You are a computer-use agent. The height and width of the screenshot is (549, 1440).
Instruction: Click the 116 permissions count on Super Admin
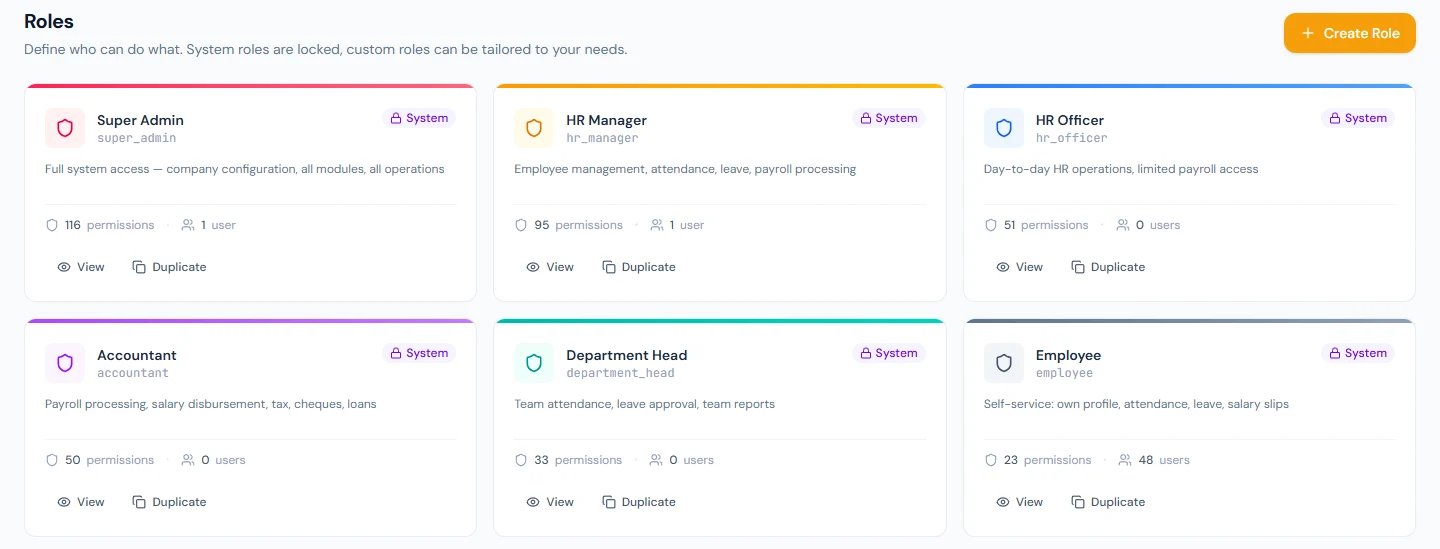point(100,225)
